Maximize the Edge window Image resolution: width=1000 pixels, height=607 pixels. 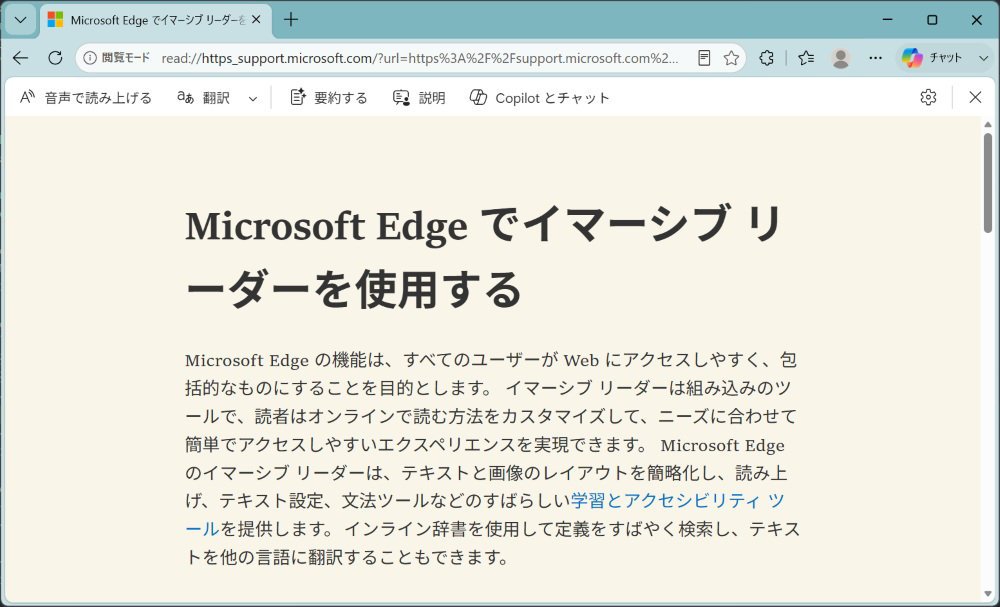pyautogui.click(x=932, y=20)
